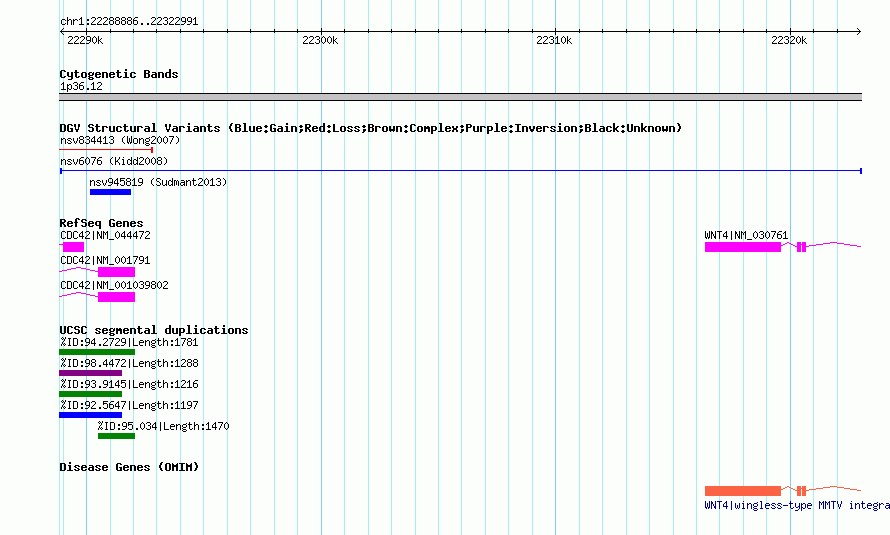Select the CDC42 NM_001791 magenta exon block
Image resolution: width=890 pixels, height=535 pixels.
116,272
